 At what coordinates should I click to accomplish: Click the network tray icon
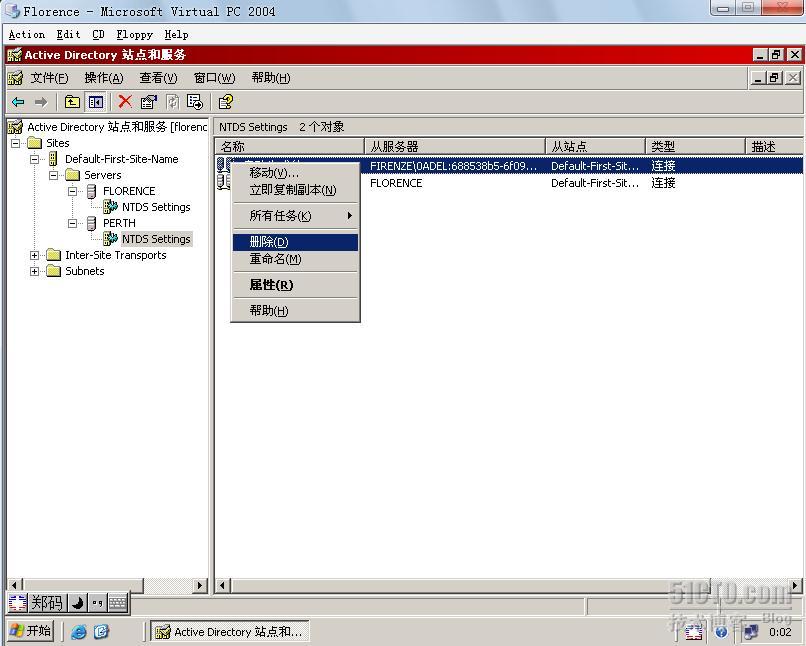pos(751,632)
